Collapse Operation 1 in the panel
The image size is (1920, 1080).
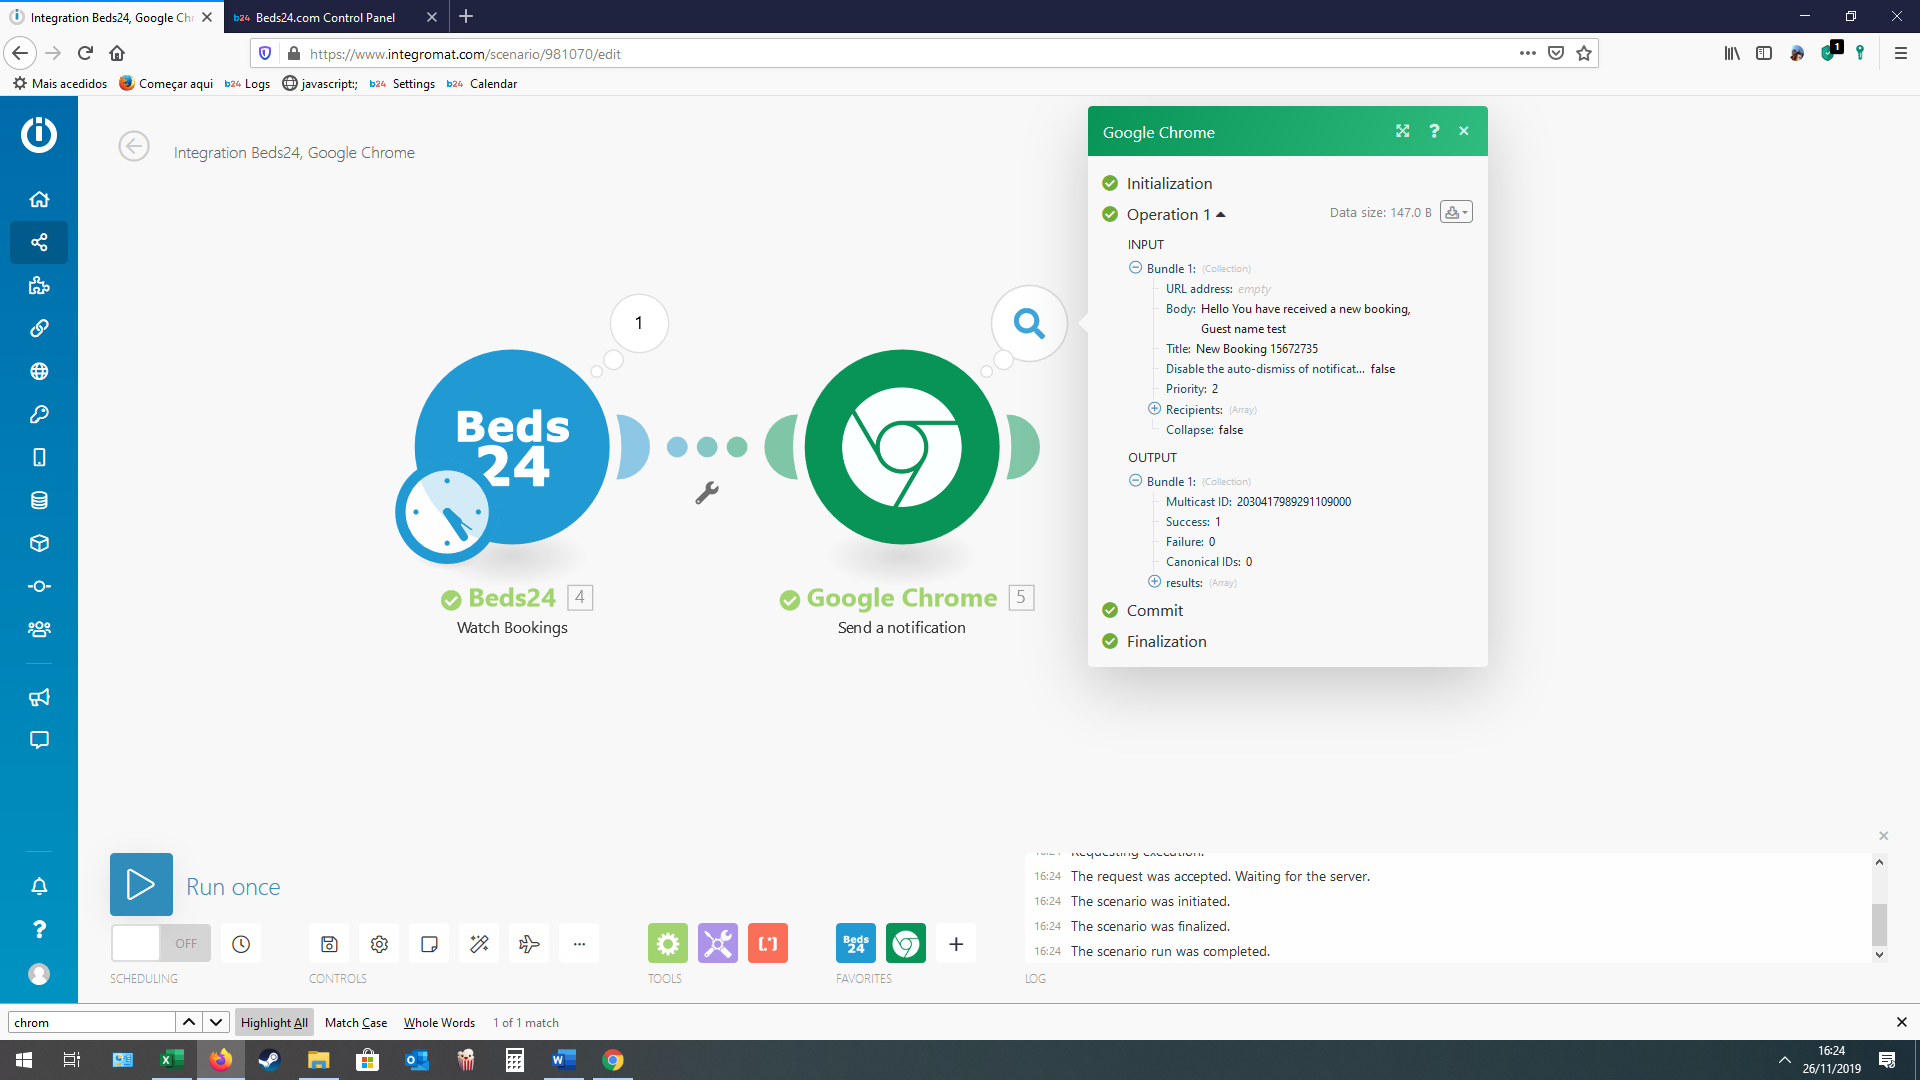[x=1175, y=214]
